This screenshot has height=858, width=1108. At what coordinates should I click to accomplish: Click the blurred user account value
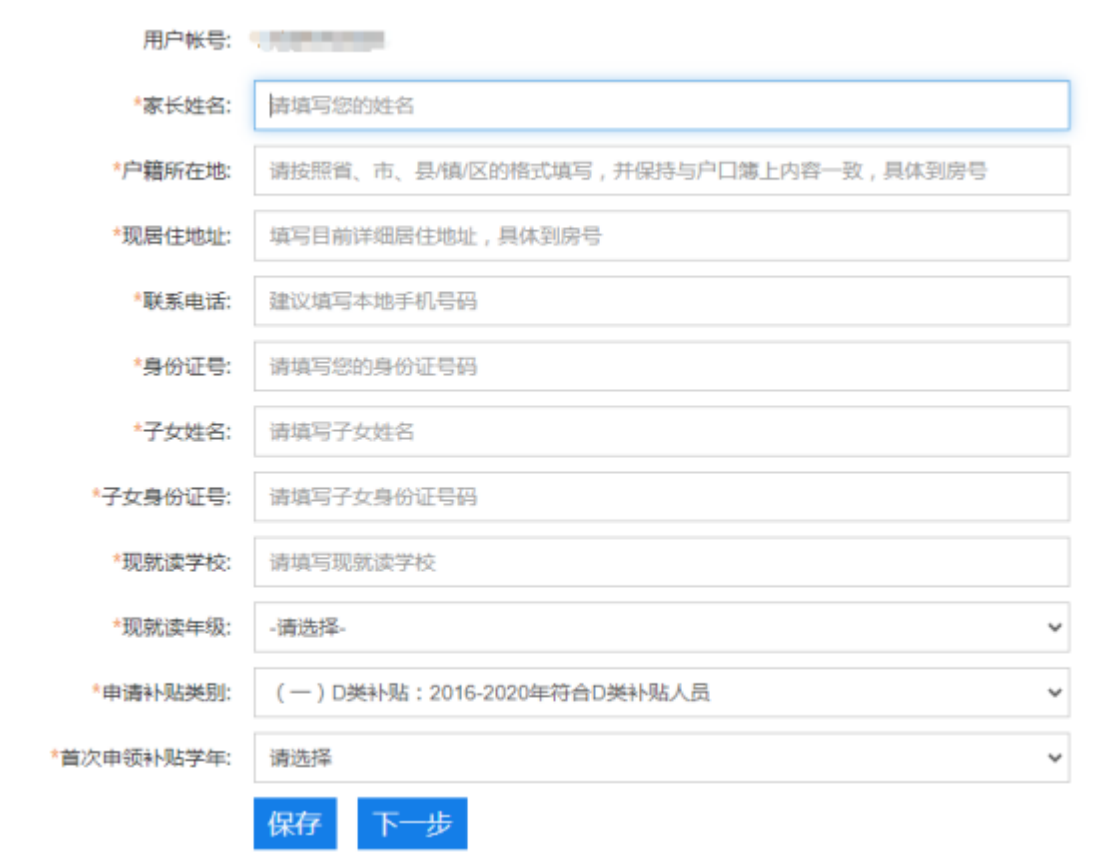click(318, 40)
